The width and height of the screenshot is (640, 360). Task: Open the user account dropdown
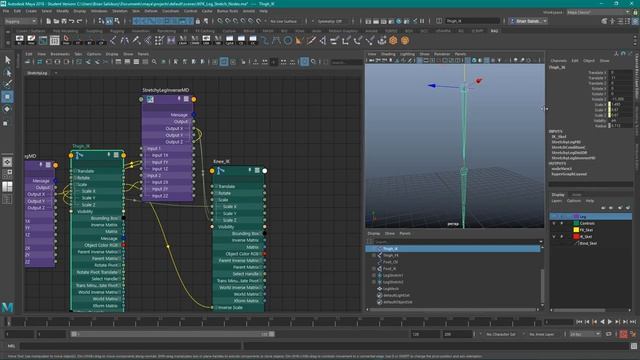pyautogui.click(x=529, y=21)
